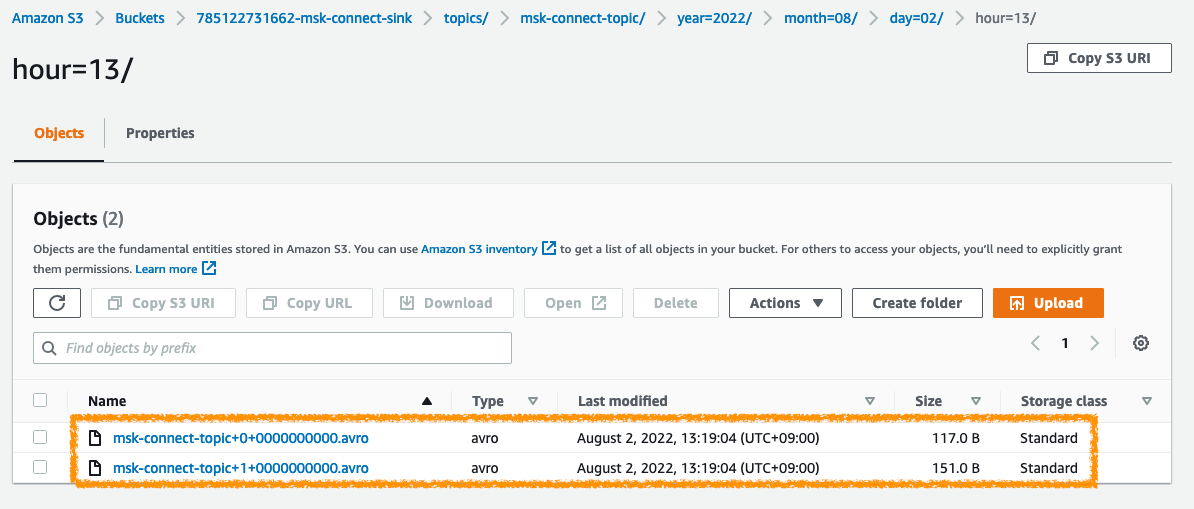Open the Learn more link
Image resolution: width=1194 pixels, height=509 pixels.
pyautogui.click(x=167, y=269)
